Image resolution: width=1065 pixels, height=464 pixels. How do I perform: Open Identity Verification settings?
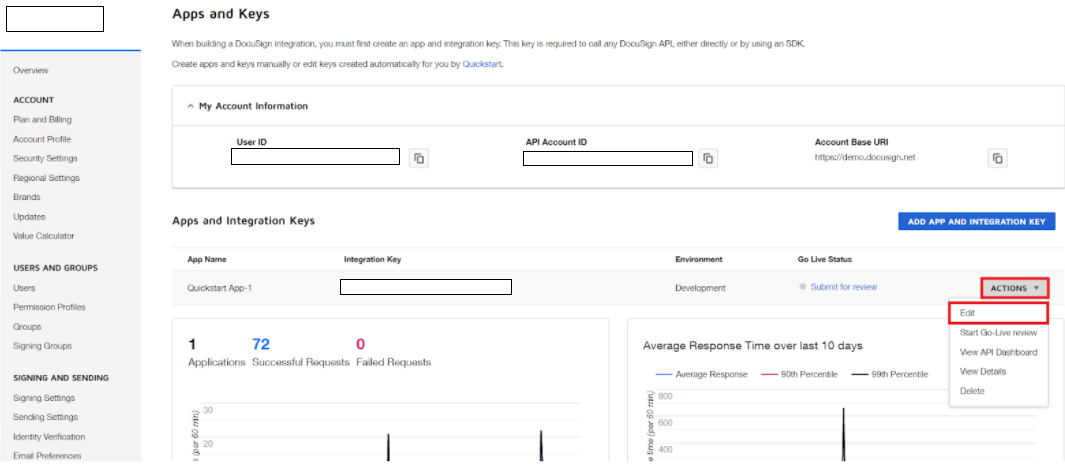click(49, 437)
